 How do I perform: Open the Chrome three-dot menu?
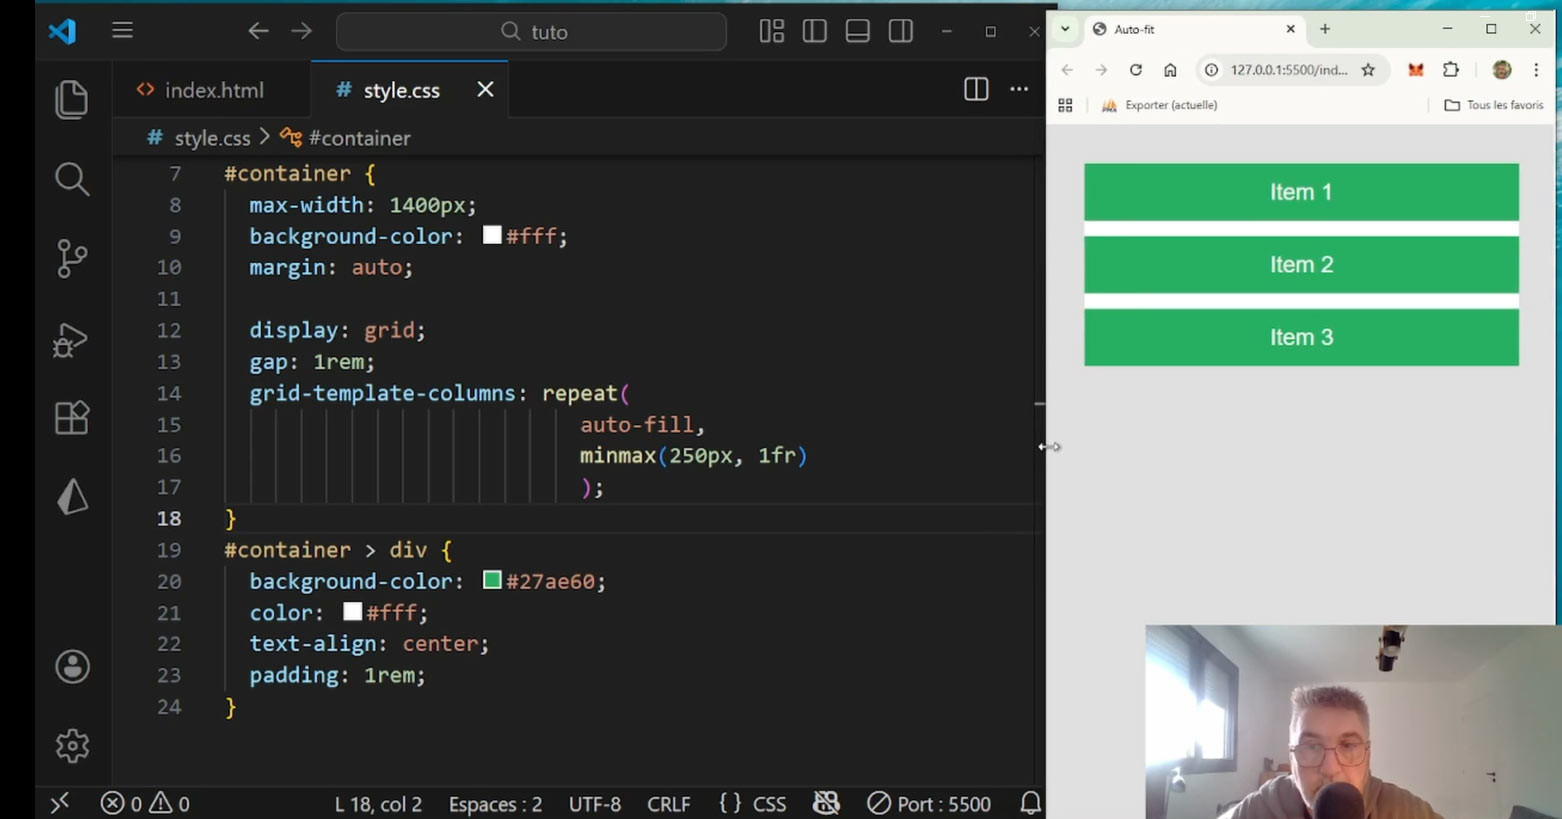pos(1536,70)
